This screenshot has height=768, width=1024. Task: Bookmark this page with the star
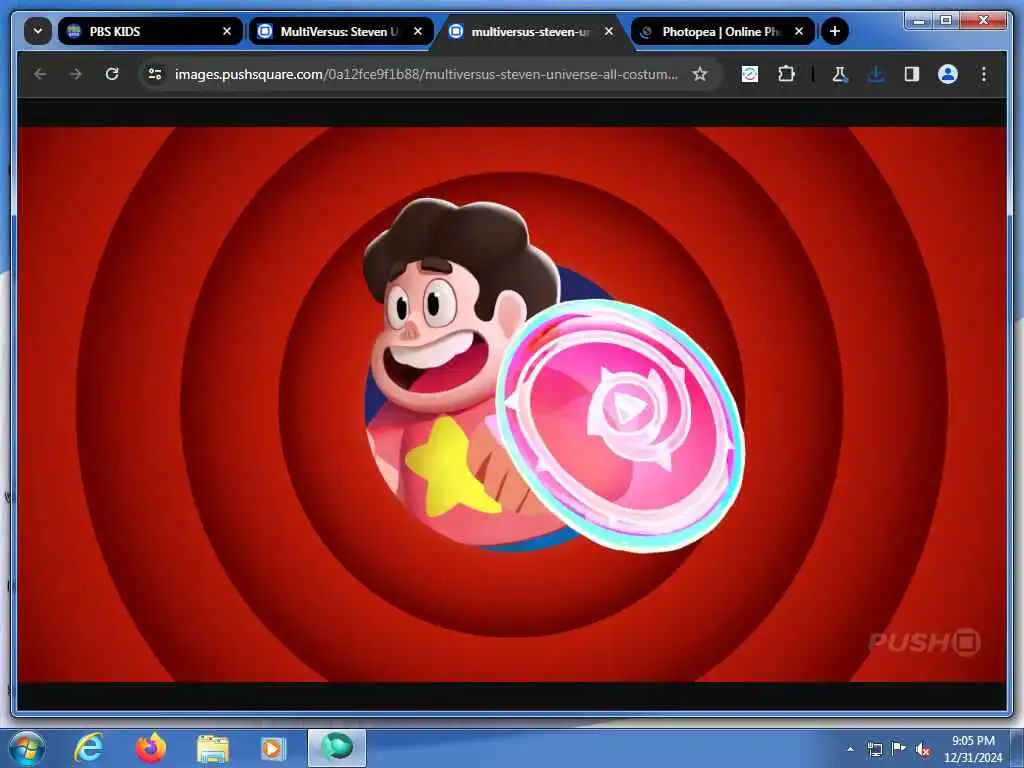pyautogui.click(x=699, y=74)
